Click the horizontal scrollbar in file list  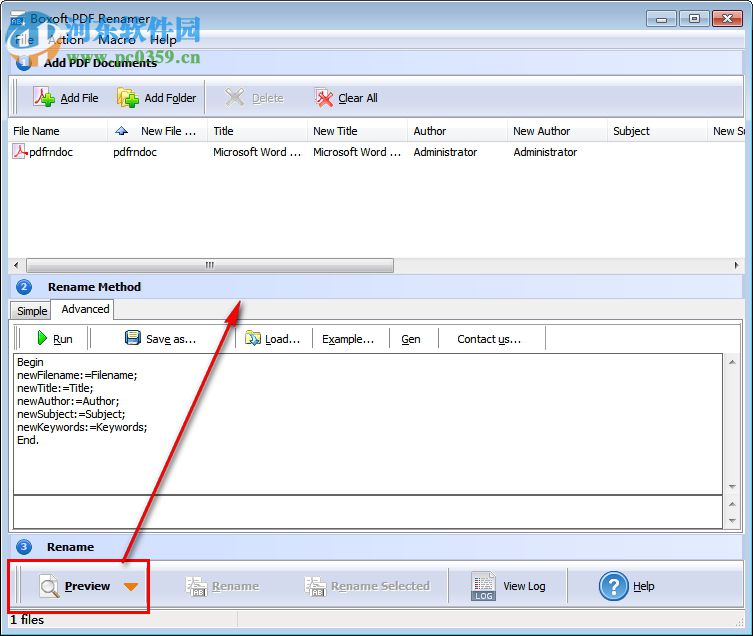click(210, 266)
